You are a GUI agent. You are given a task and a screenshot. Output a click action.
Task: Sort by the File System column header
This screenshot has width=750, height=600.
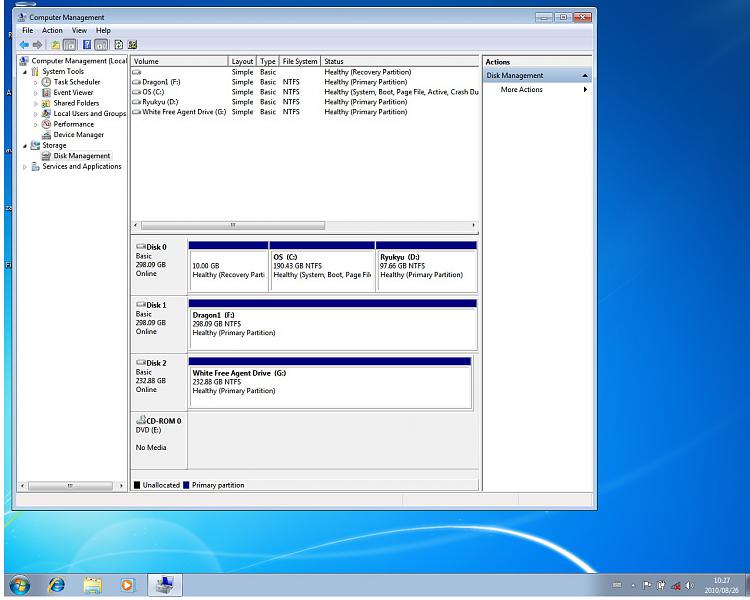coord(299,61)
